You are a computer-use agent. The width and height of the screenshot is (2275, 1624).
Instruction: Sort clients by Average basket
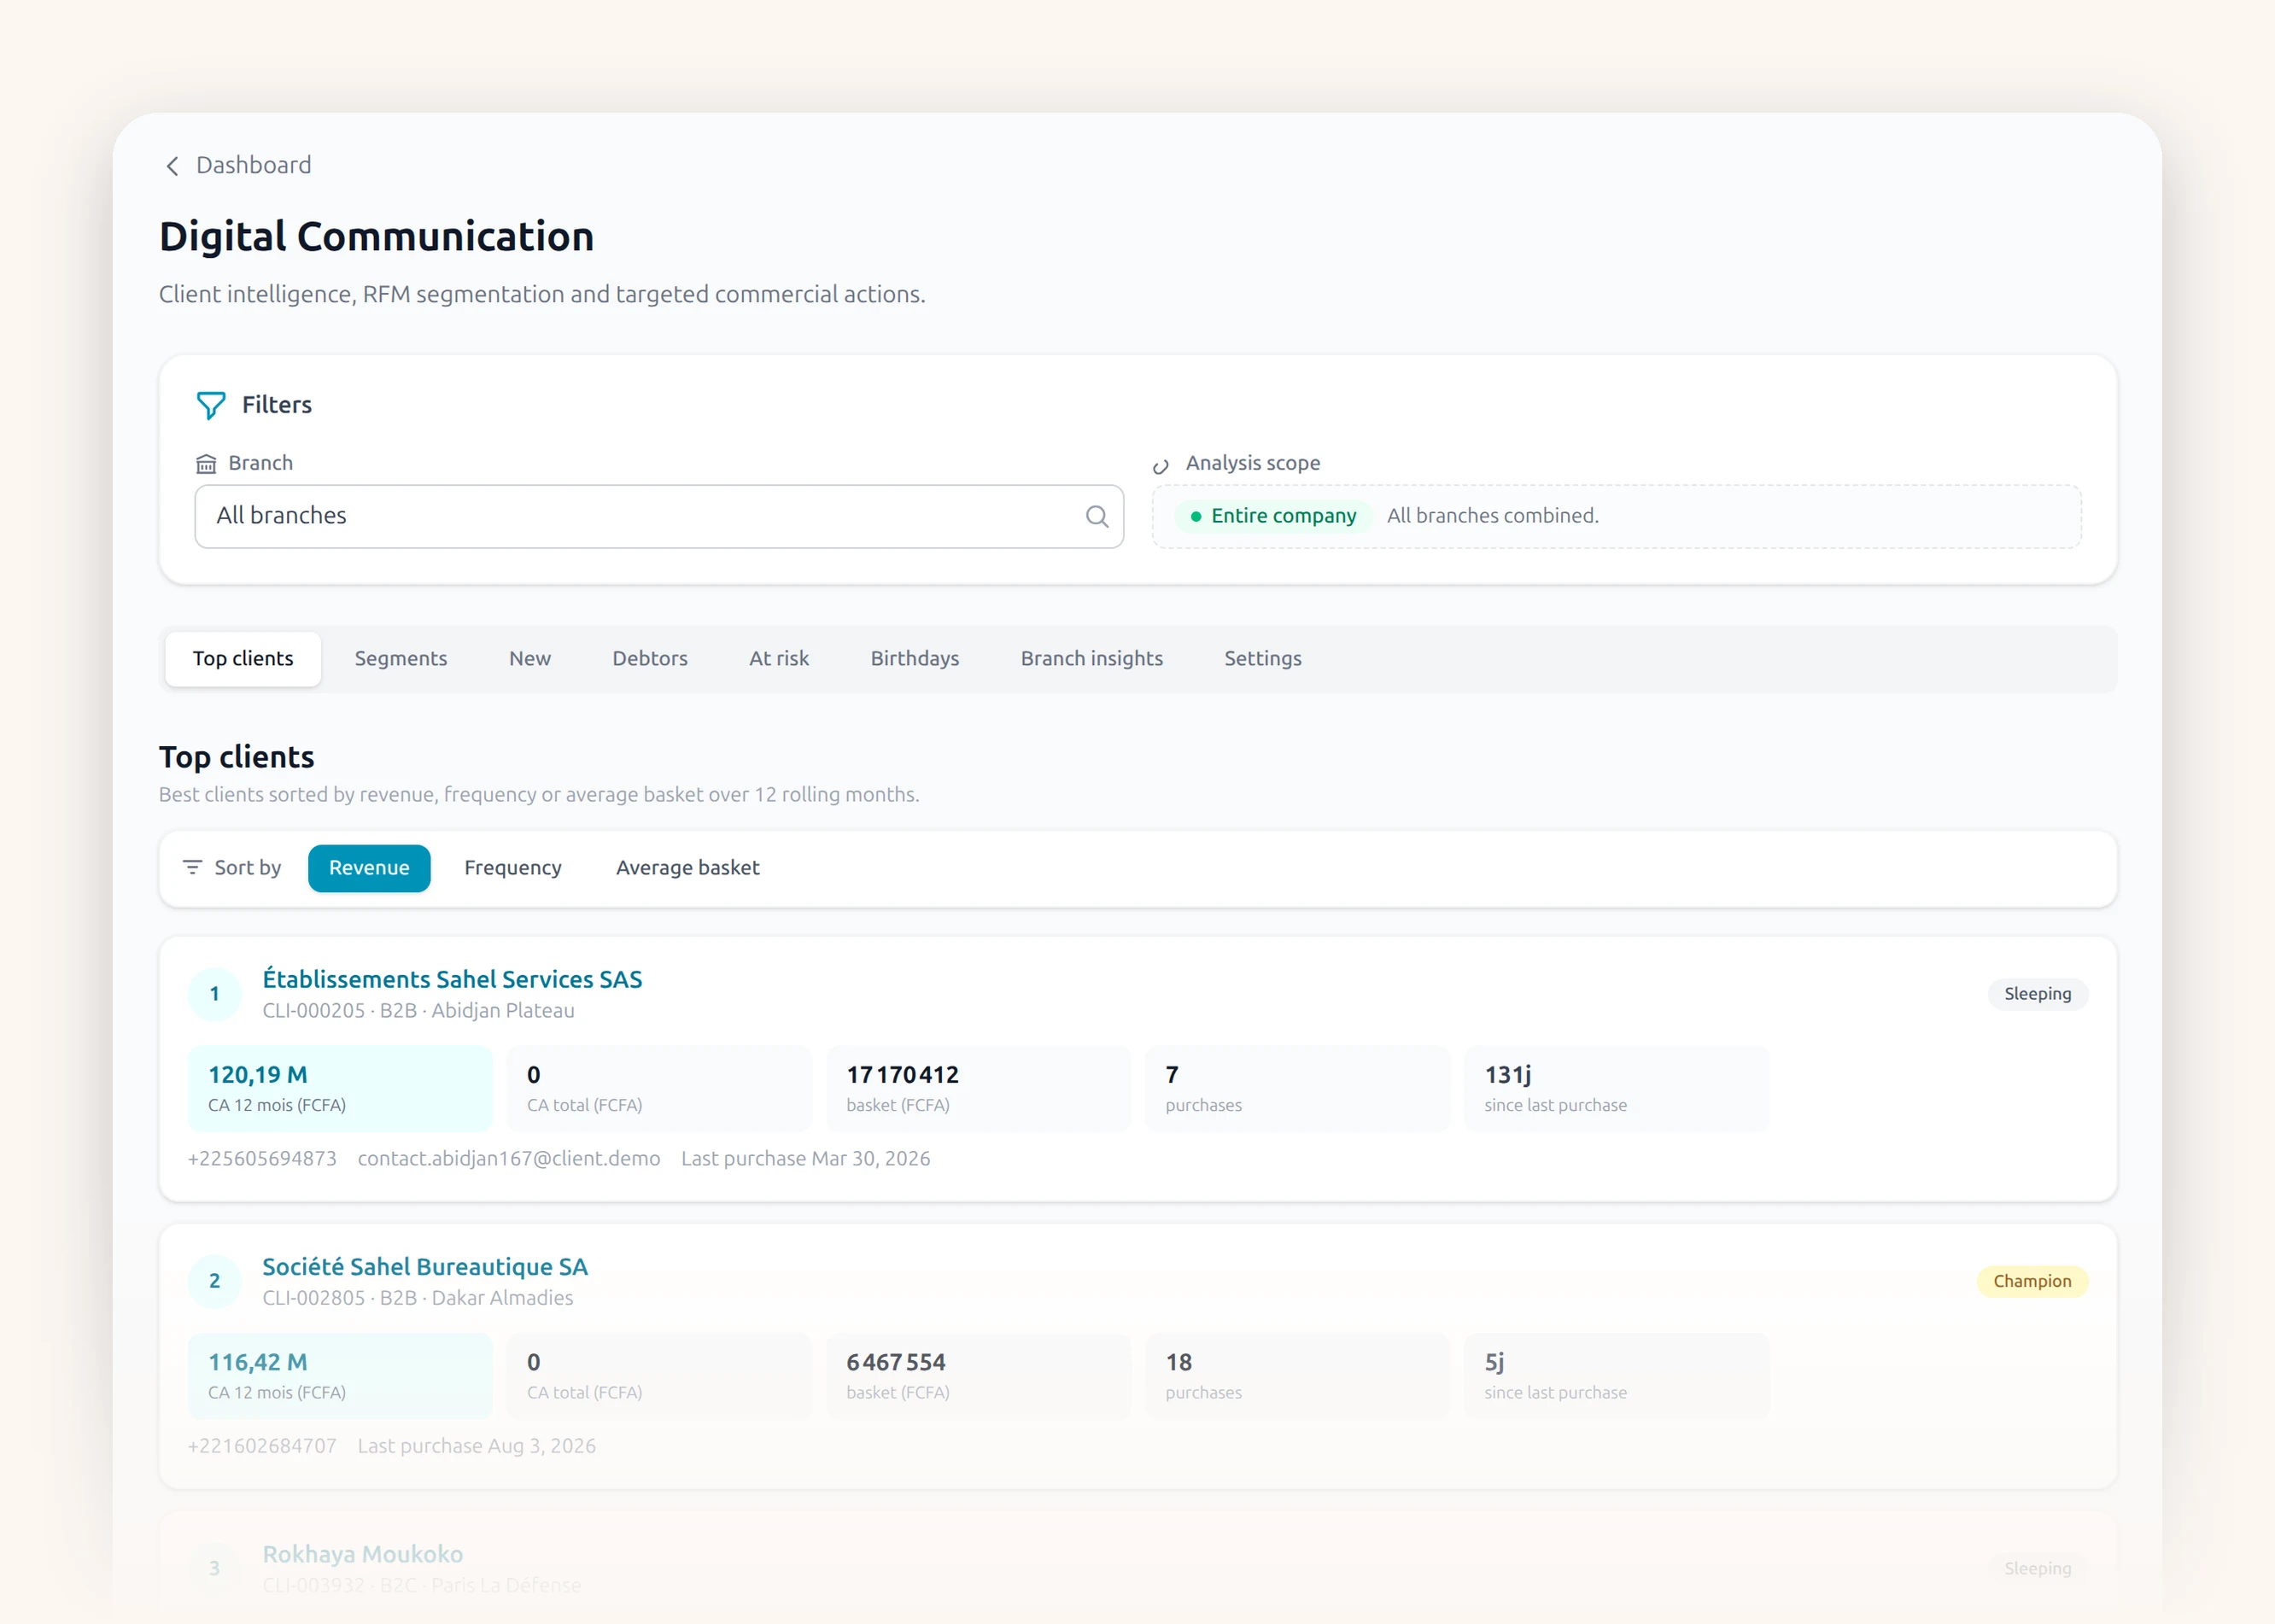[688, 868]
